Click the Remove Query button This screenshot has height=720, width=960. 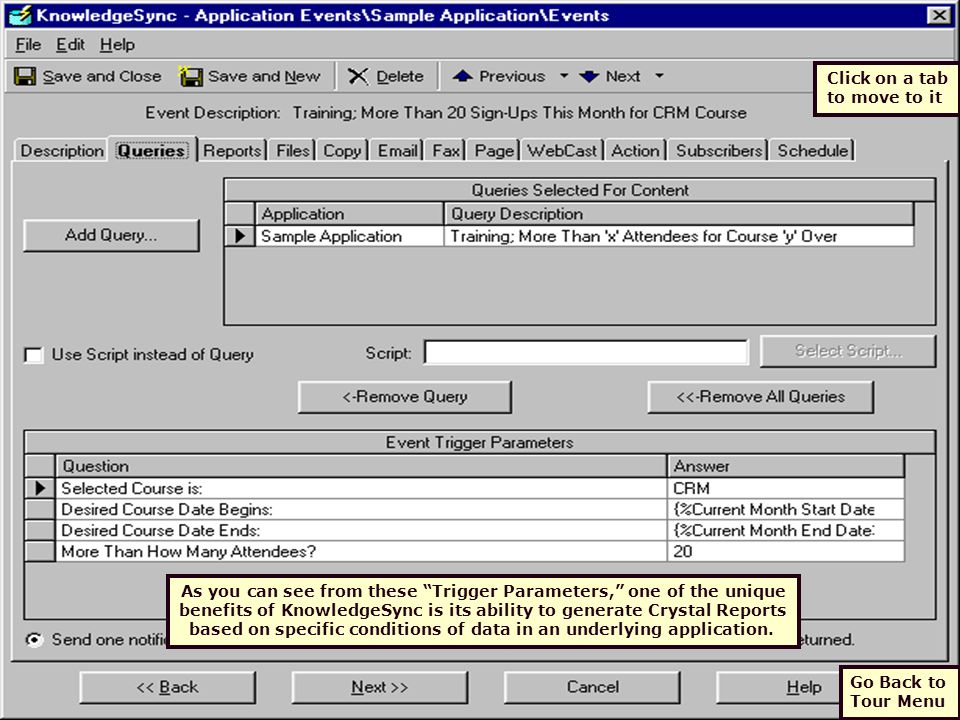coord(405,397)
